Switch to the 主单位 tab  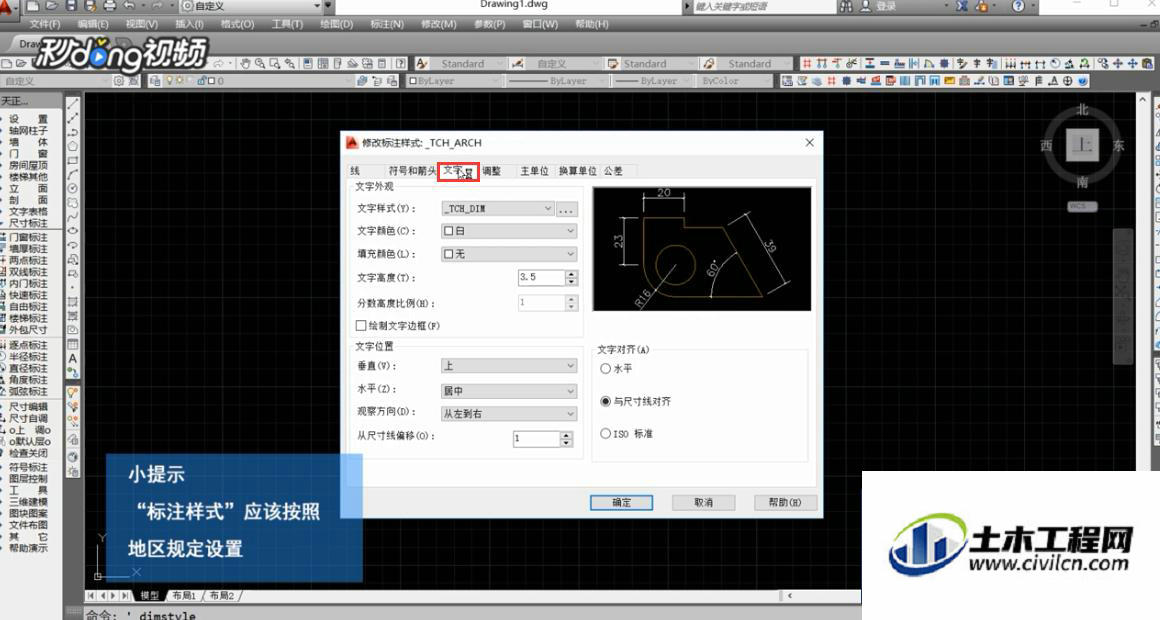534,171
